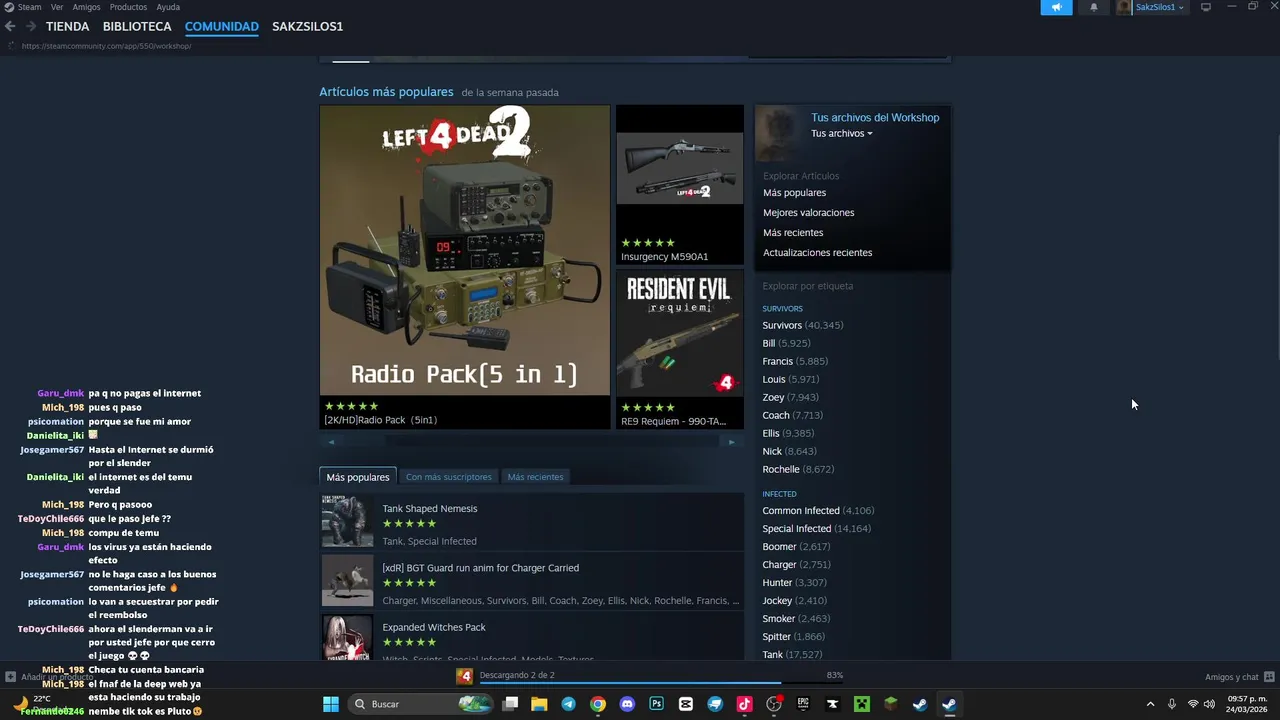Click Mejores valoraciones in the sidebar
Image resolution: width=1280 pixels, height=720 pixels.
coord(809,213)
